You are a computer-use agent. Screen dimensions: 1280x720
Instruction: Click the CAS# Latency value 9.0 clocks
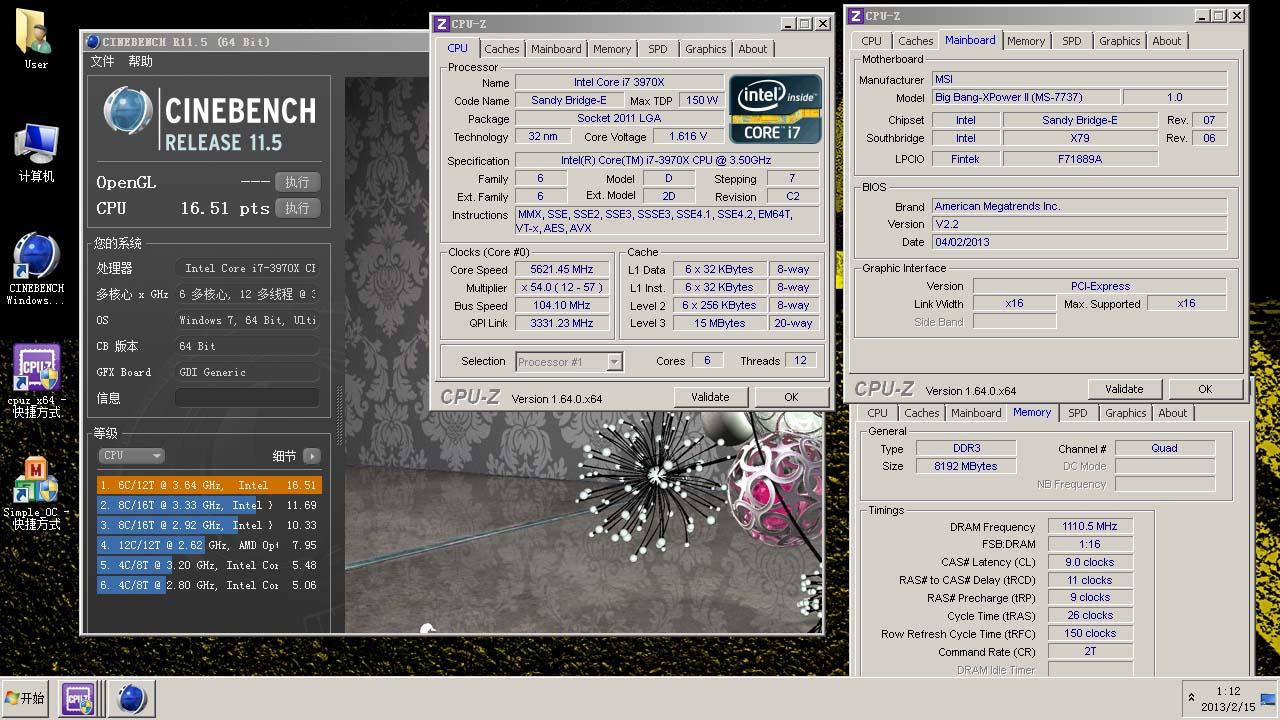pos(1090,562)
